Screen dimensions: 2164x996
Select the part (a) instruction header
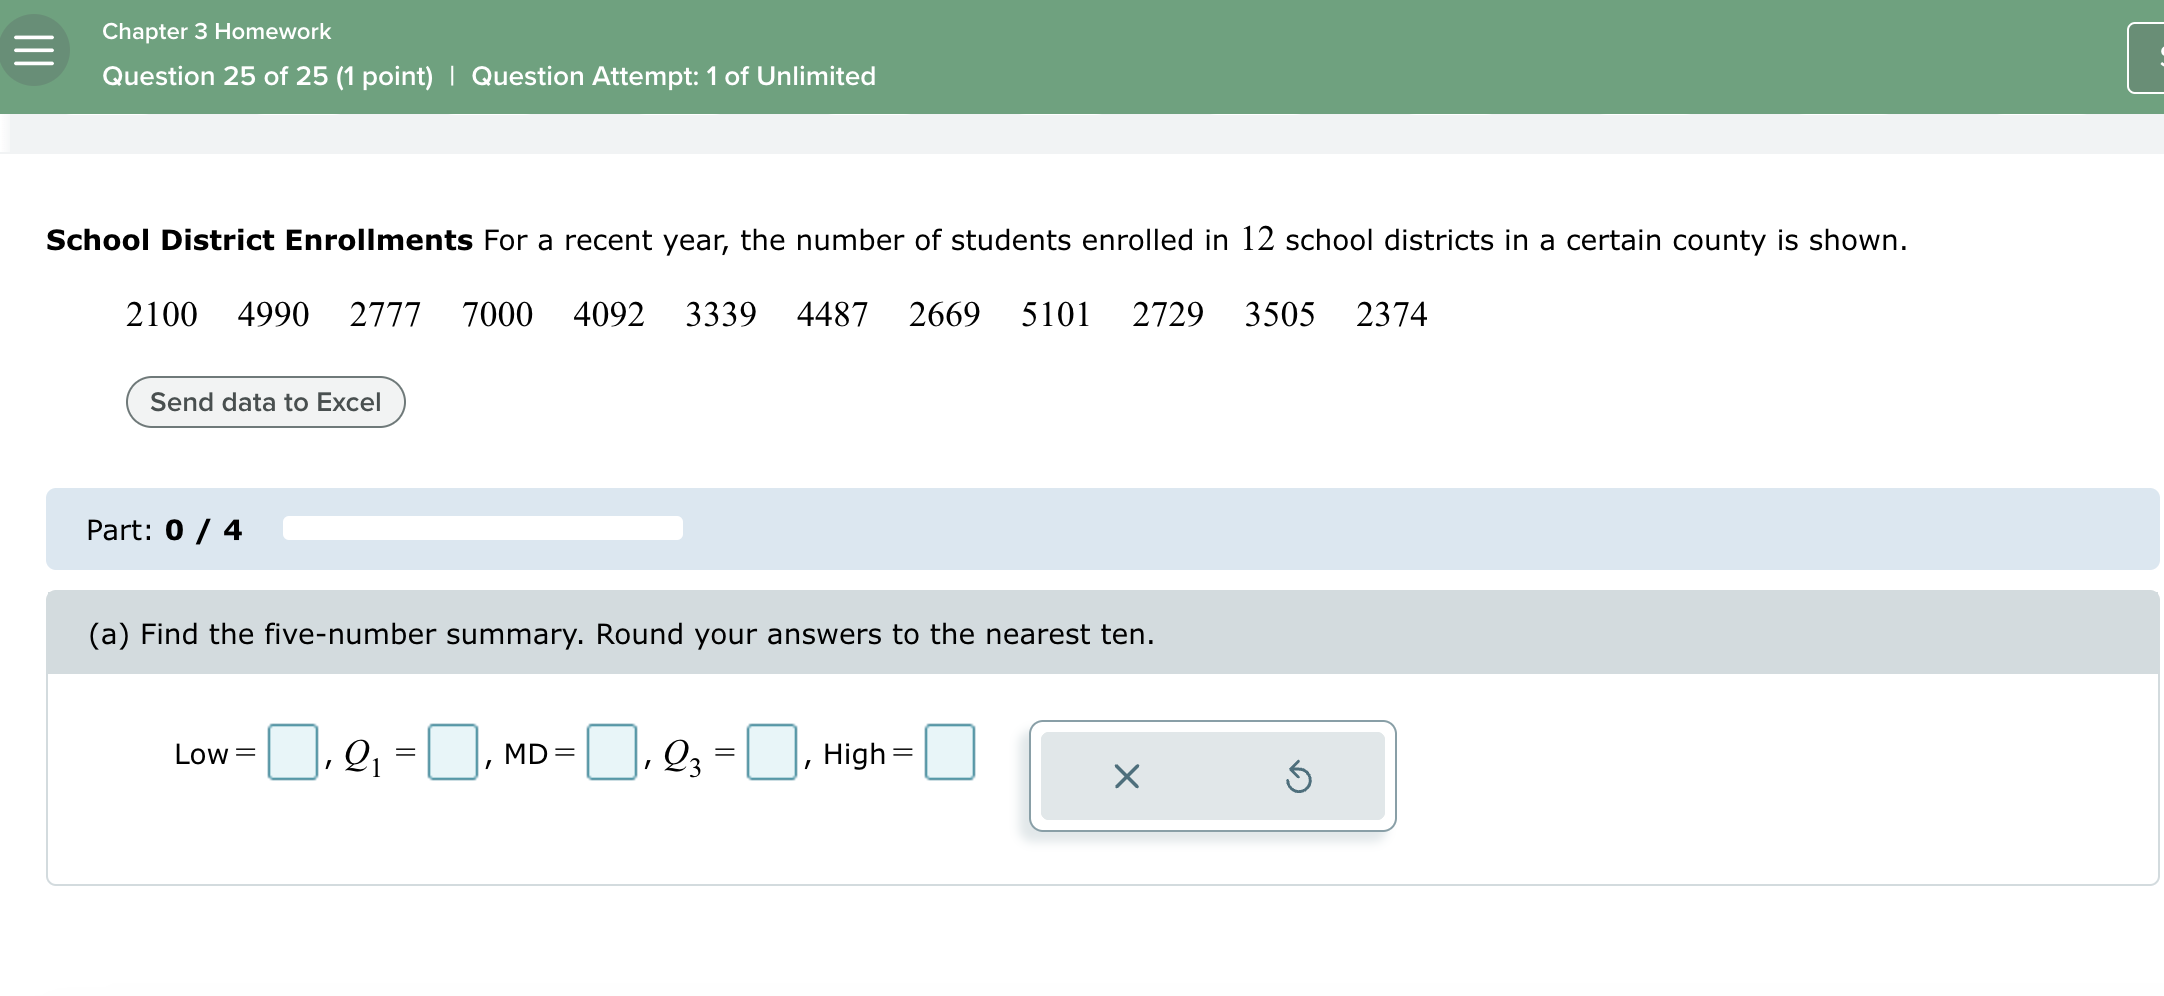coord(620,634)
